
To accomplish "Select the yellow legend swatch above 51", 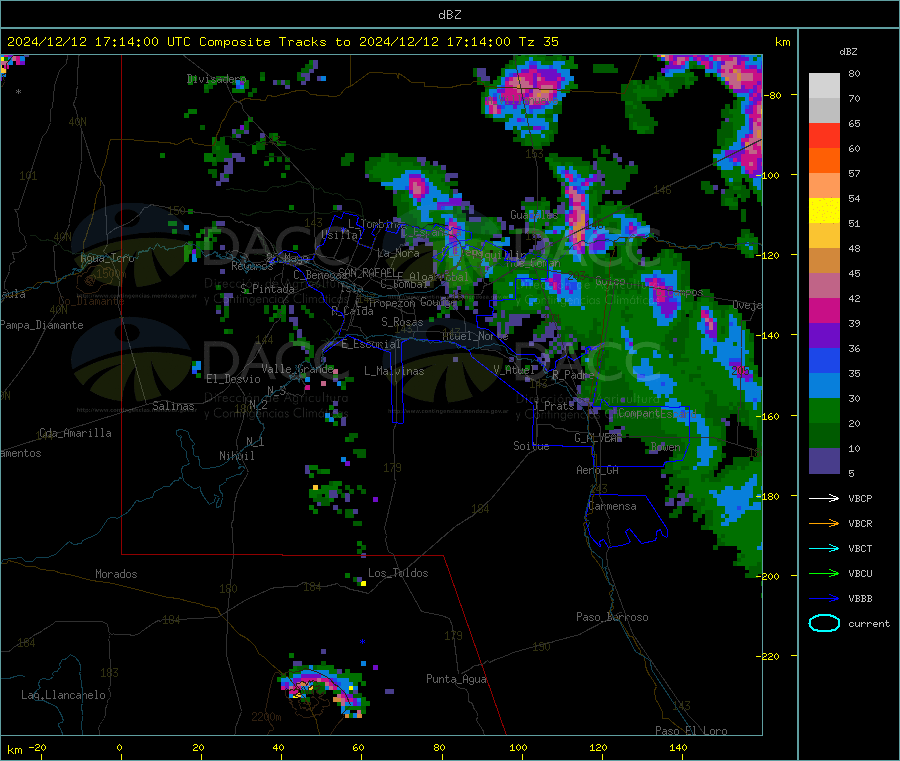I will pos(824,211).
